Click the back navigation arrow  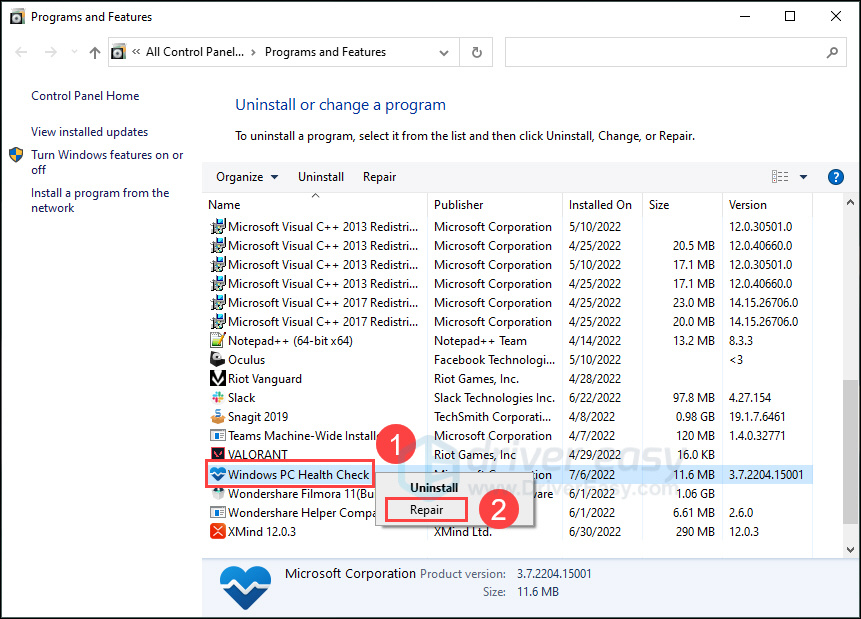point(21,52)
